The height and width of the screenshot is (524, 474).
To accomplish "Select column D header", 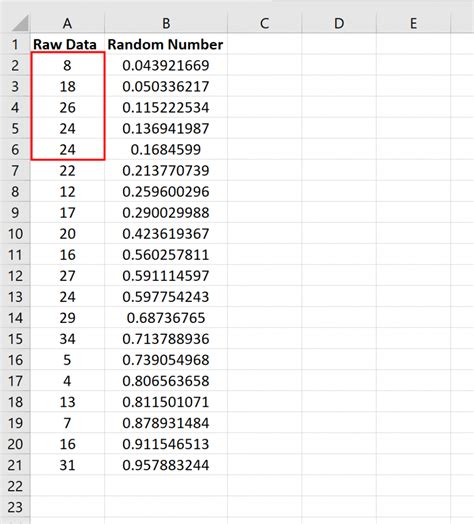I will (339, 23).
